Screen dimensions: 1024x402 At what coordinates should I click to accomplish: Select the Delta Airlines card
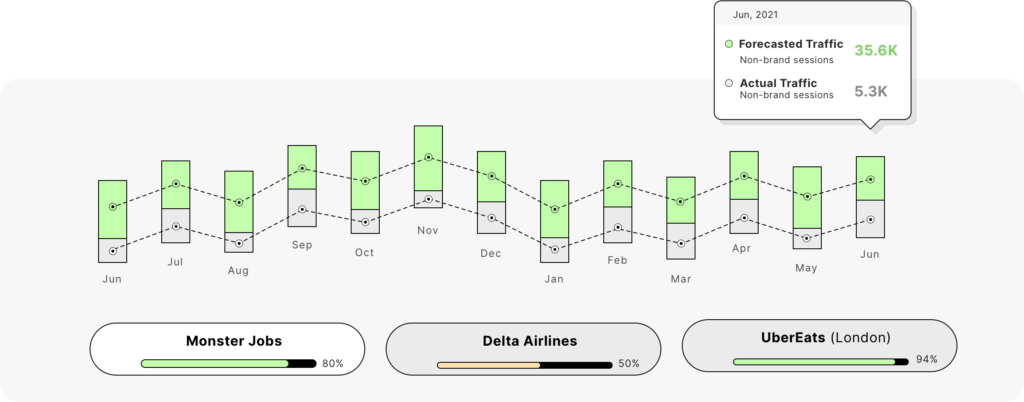(526, 348)
